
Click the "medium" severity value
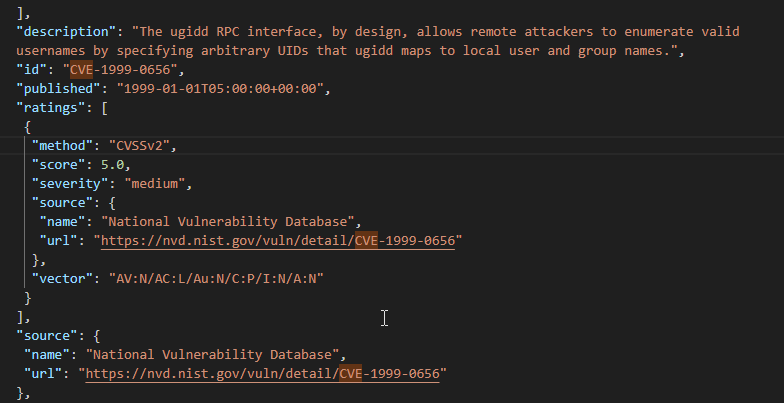coord(156,183)
